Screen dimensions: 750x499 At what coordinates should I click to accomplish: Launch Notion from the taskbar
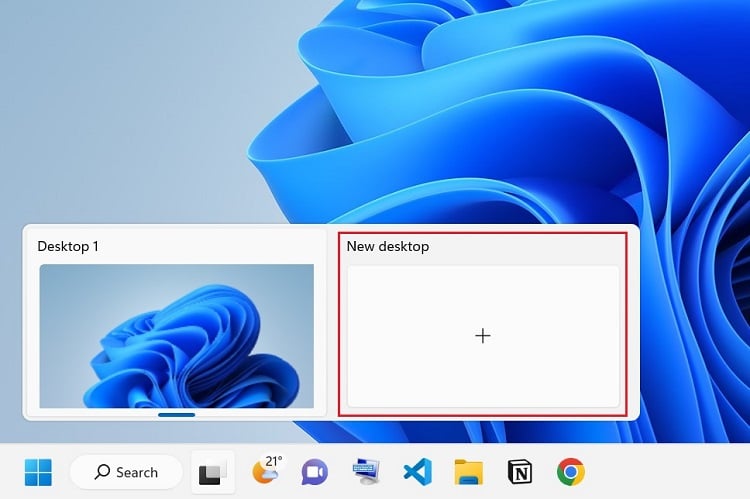pyautogui.click(x=519, y=472)
